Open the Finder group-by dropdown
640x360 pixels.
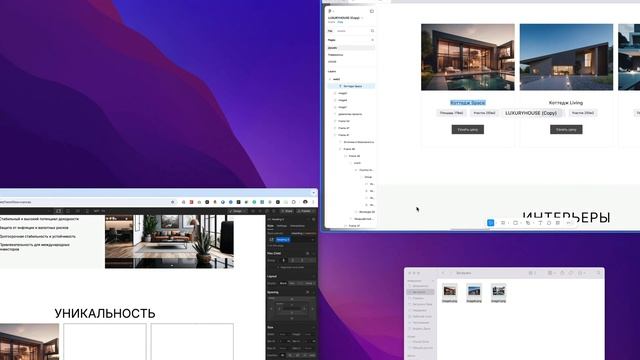click(551, 273)
